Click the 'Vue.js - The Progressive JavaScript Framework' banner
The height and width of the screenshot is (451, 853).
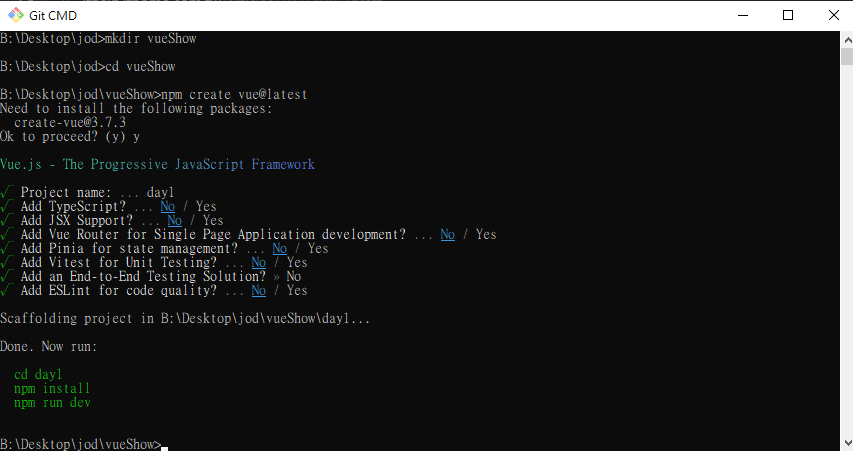click(x=157, y=164)
